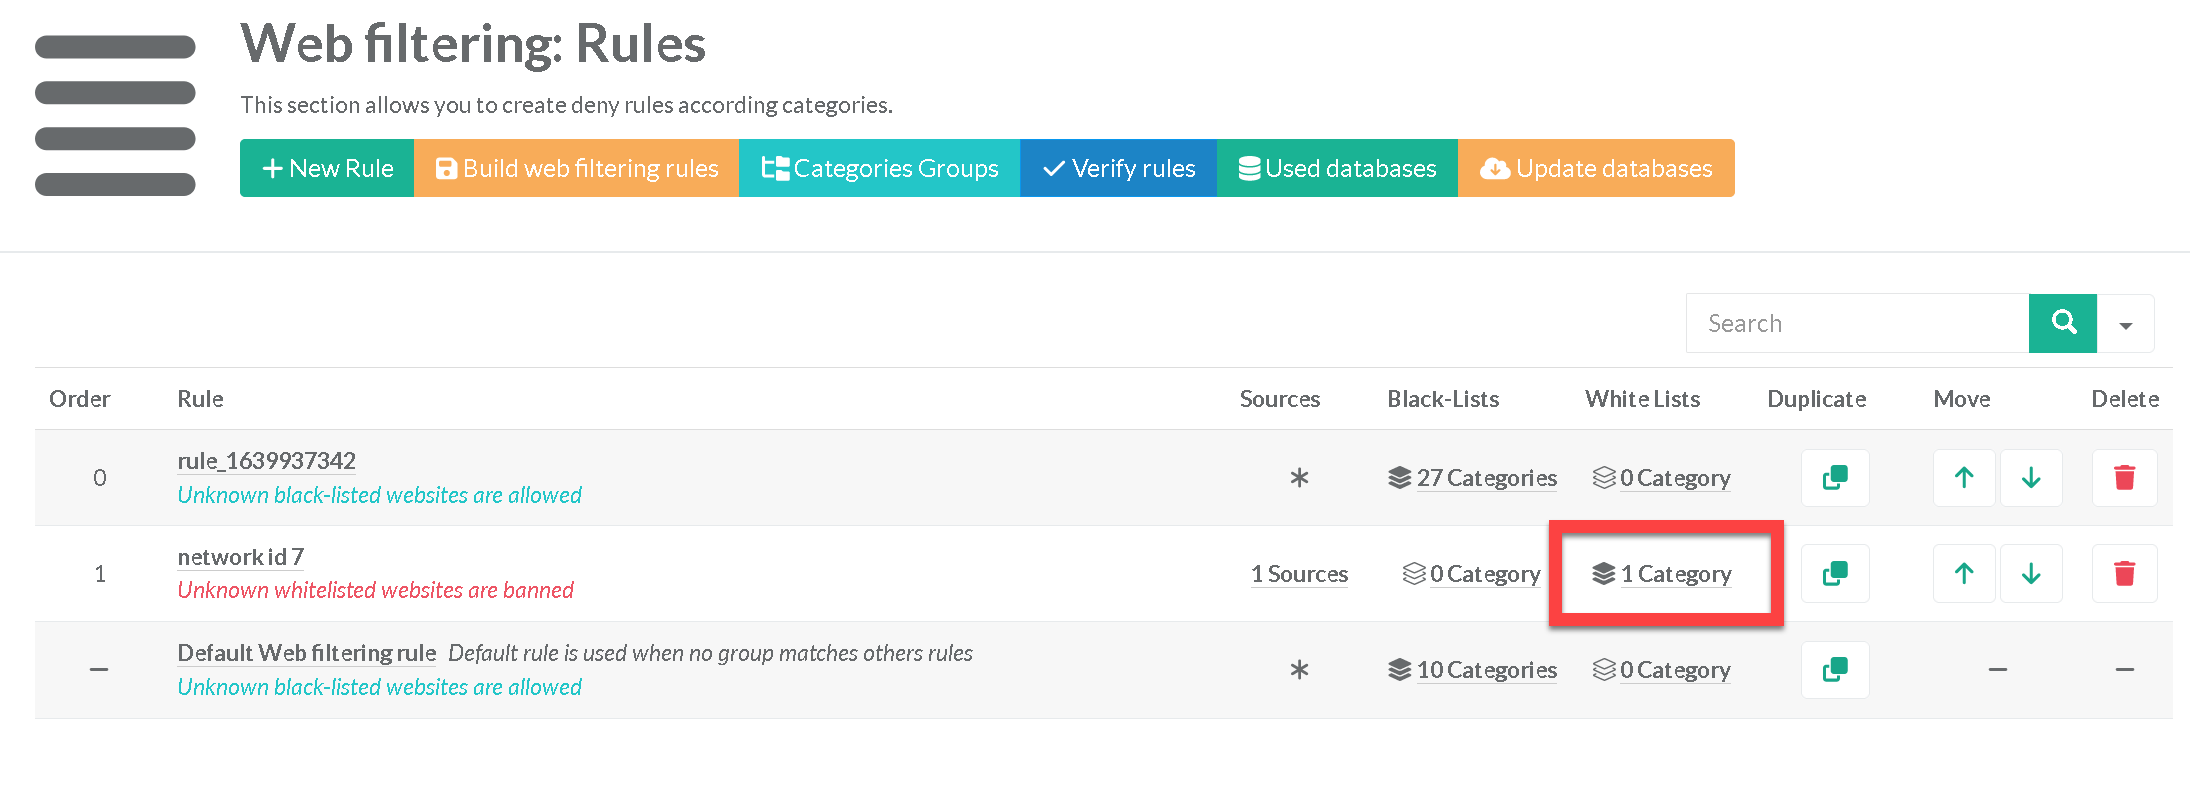Duplicate rule_1639937342 rule
Viewport: 2190px width, 800px height.
[1834, 478]
